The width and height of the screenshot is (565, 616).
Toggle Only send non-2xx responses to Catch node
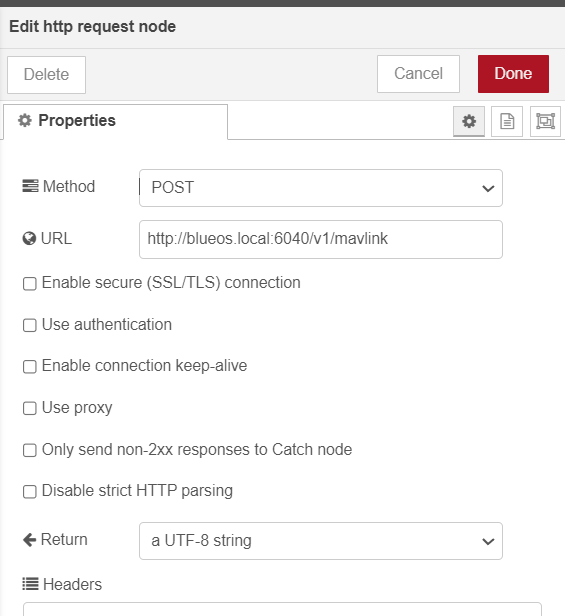[30, 450]
